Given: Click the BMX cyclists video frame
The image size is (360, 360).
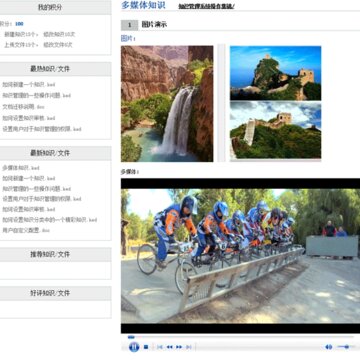Looking at the screenshot, I should tap(240, 256).
